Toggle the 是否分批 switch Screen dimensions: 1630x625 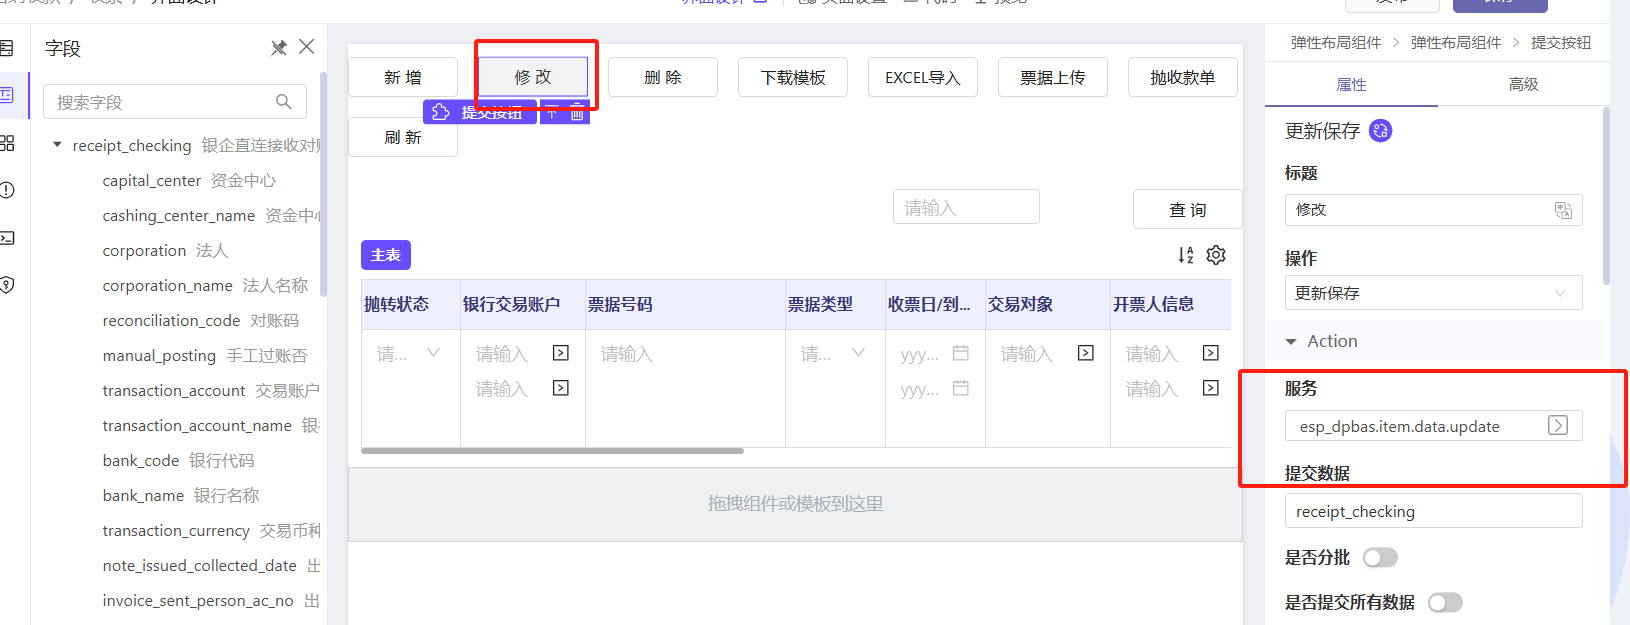click(x=1380, y=557)
